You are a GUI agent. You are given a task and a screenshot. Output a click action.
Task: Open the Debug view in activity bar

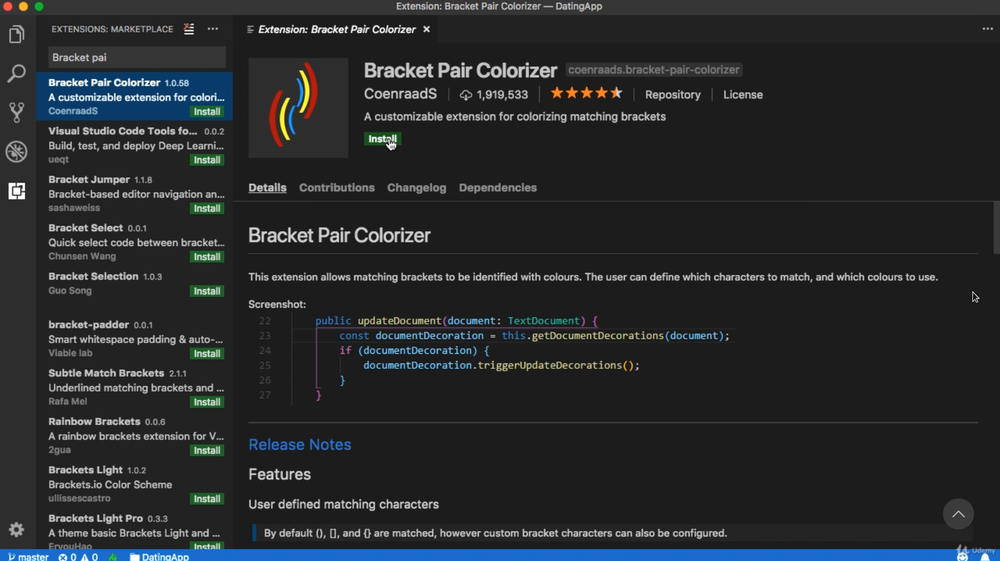pos(16,151)
